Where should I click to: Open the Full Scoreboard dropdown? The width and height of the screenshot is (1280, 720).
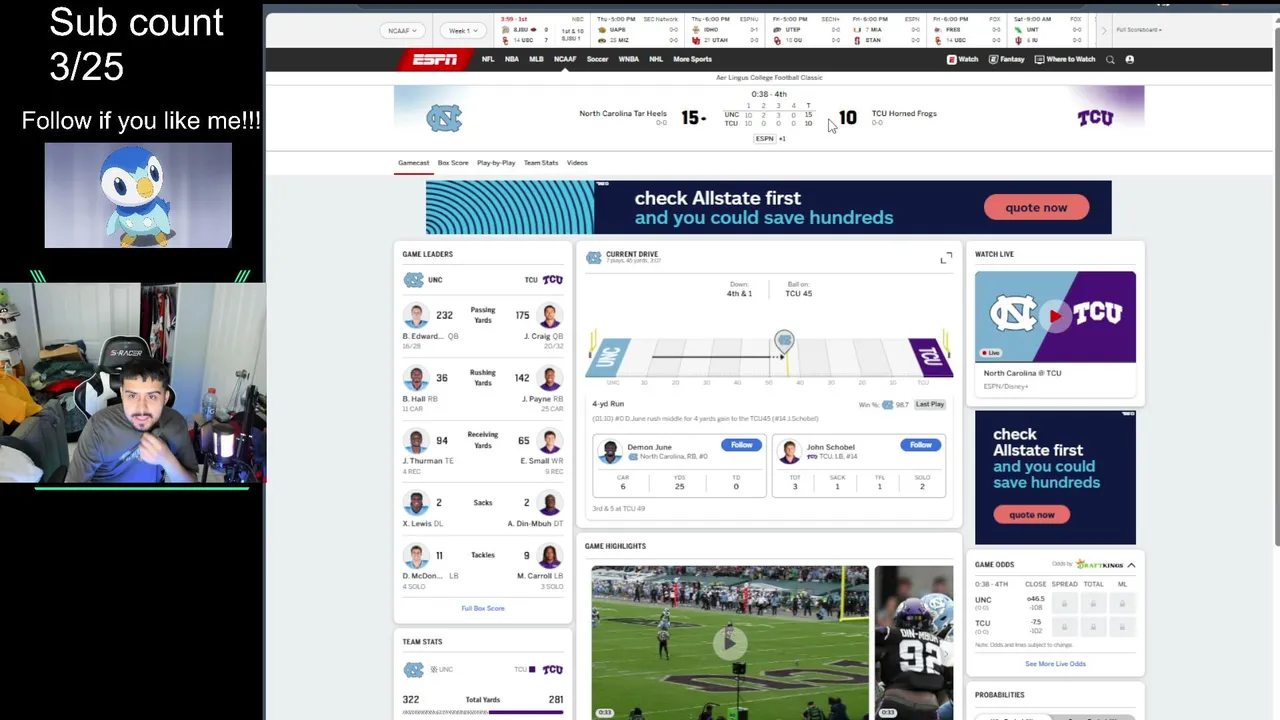(x=1139, y=30)
